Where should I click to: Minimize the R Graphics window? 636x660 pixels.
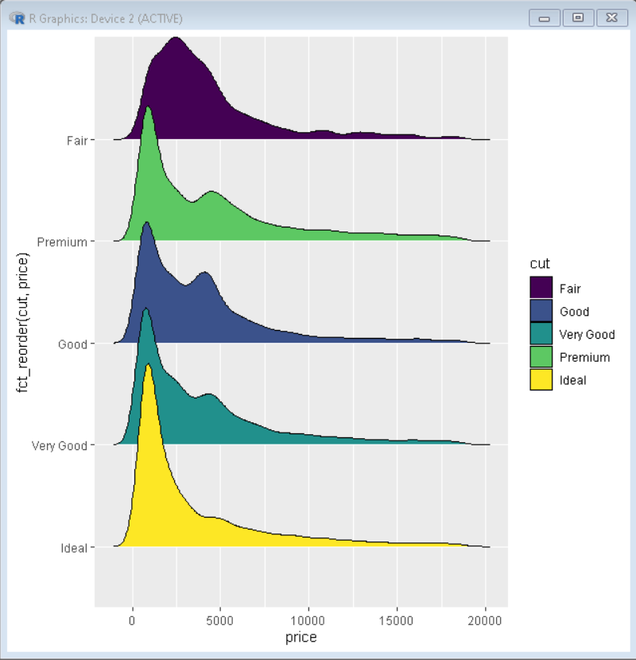tap(544, 18)
